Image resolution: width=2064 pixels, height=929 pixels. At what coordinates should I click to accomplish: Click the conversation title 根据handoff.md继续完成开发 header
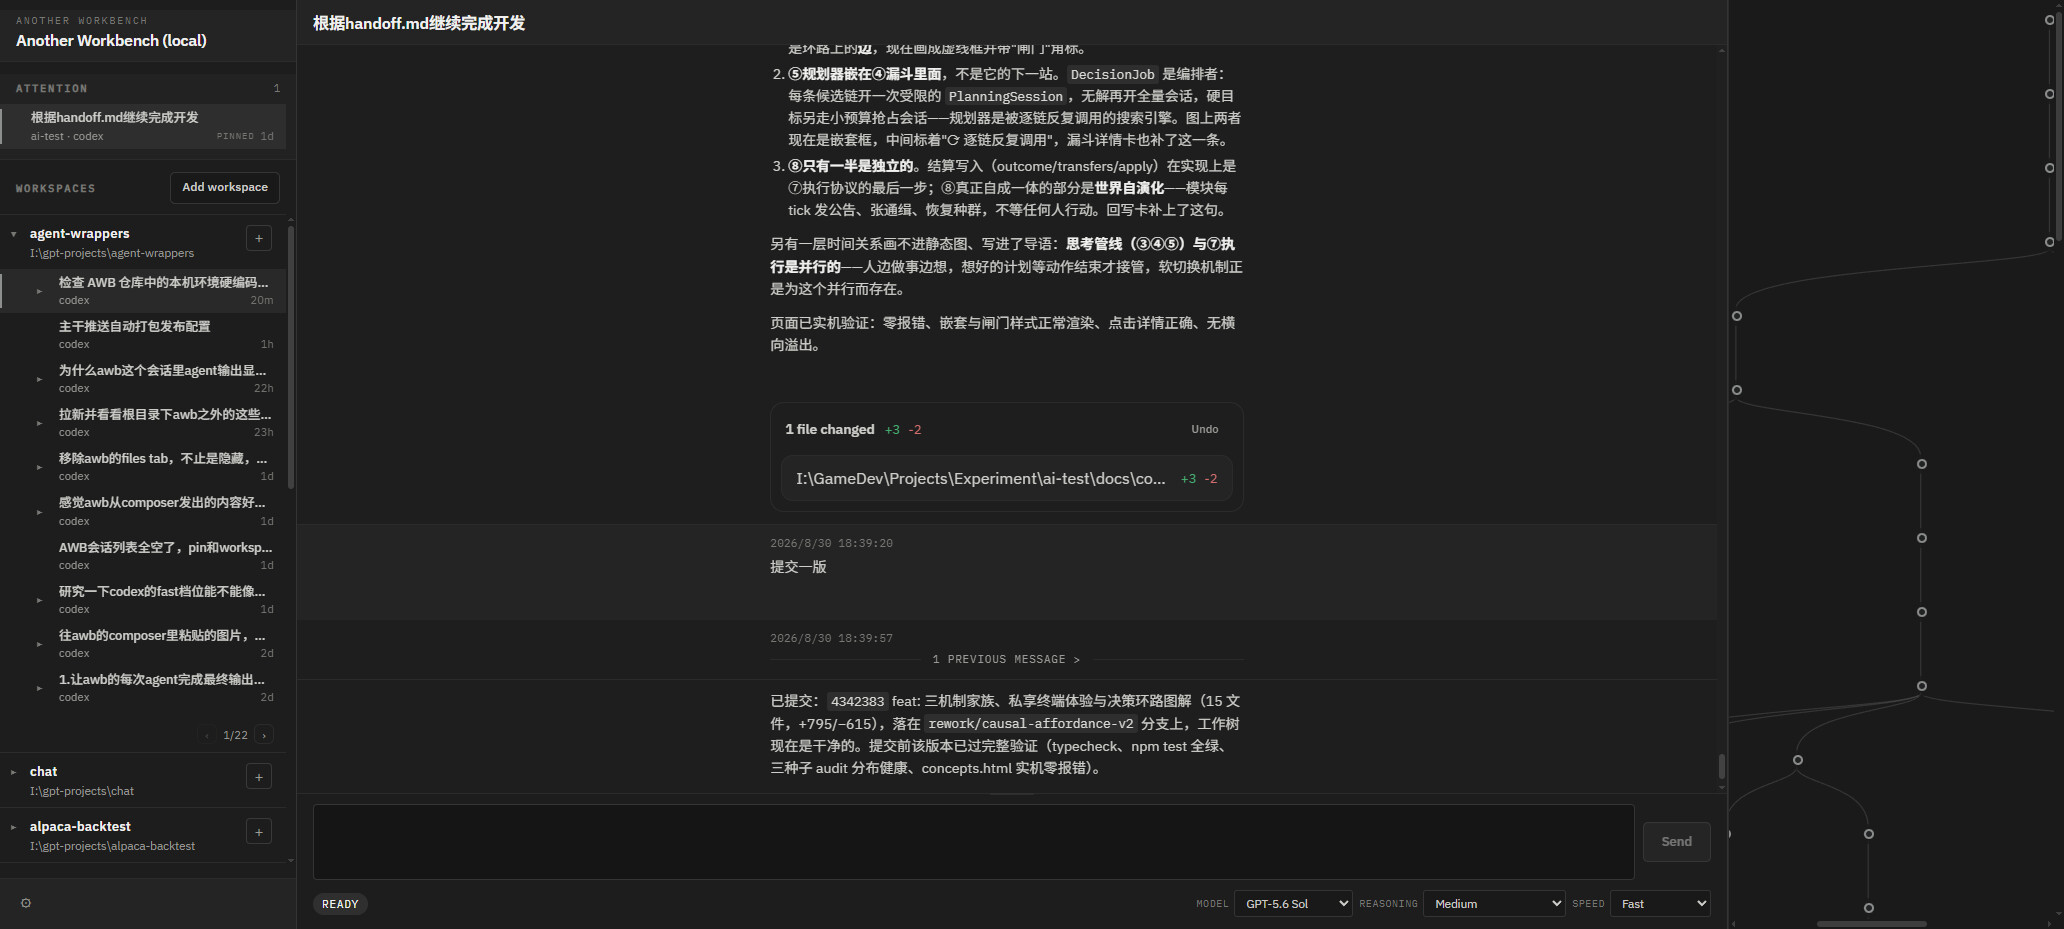(x=419, y=23)
